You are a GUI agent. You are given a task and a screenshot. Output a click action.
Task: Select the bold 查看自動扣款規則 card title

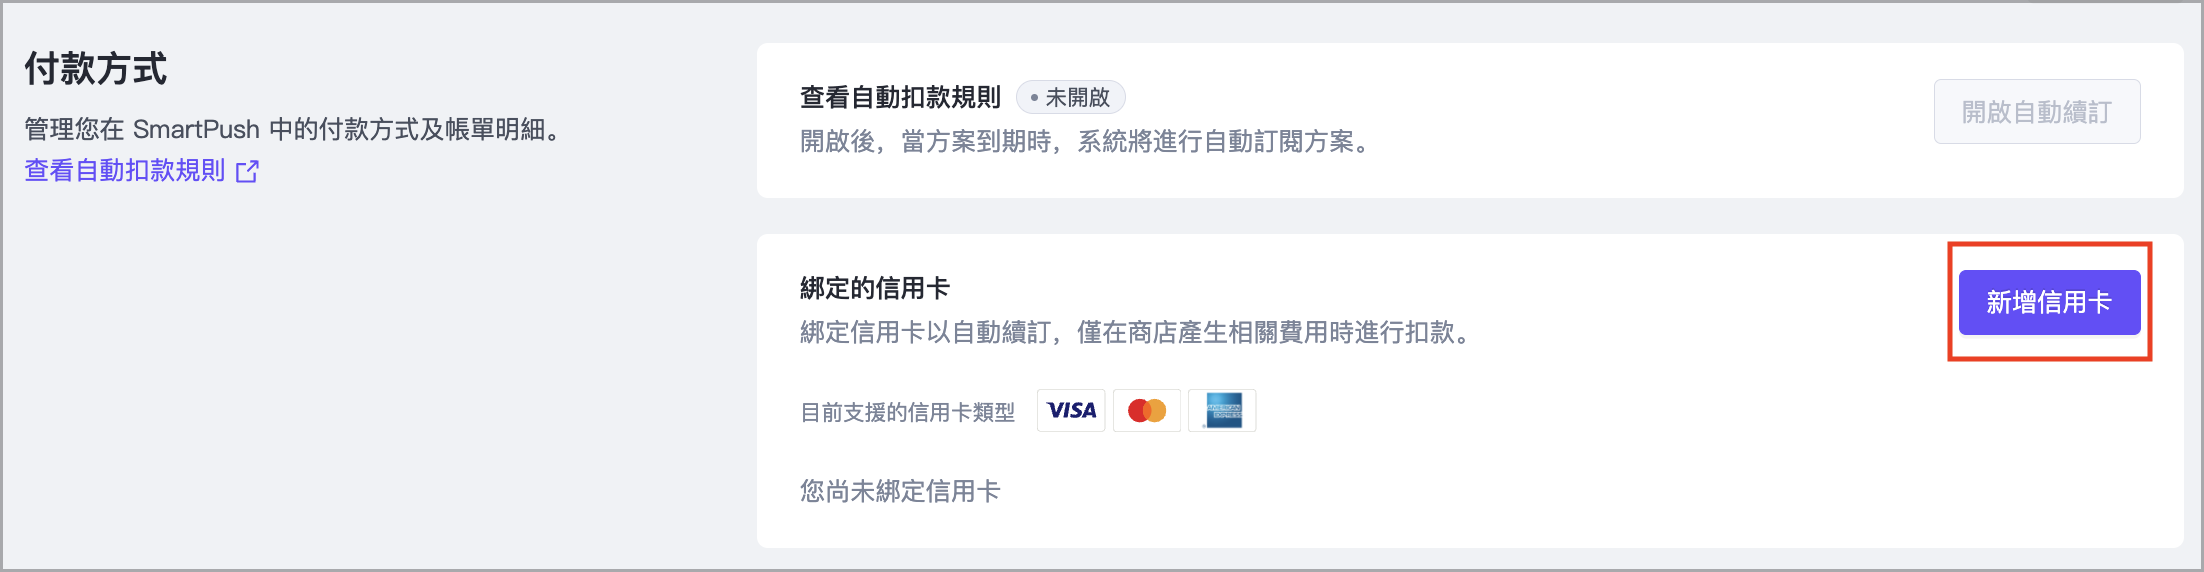coord(900,98)
